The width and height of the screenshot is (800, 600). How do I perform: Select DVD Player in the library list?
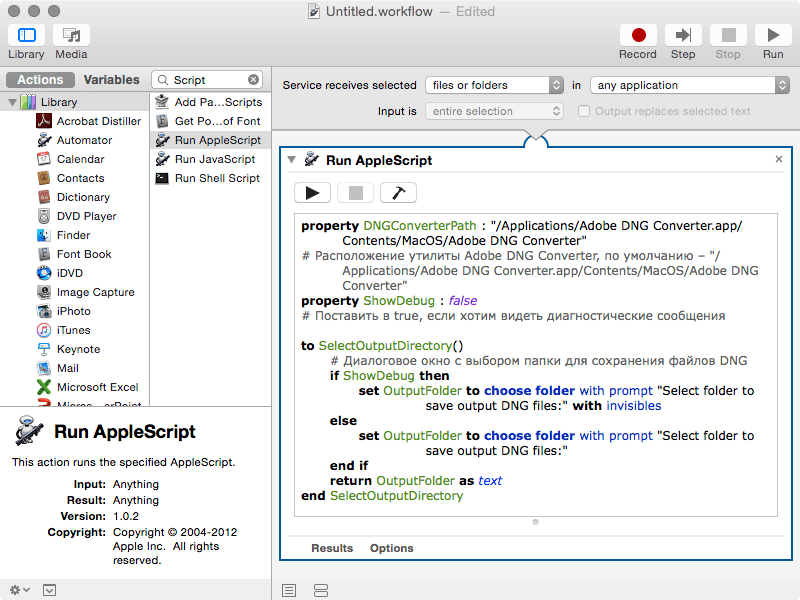[77, 216]
